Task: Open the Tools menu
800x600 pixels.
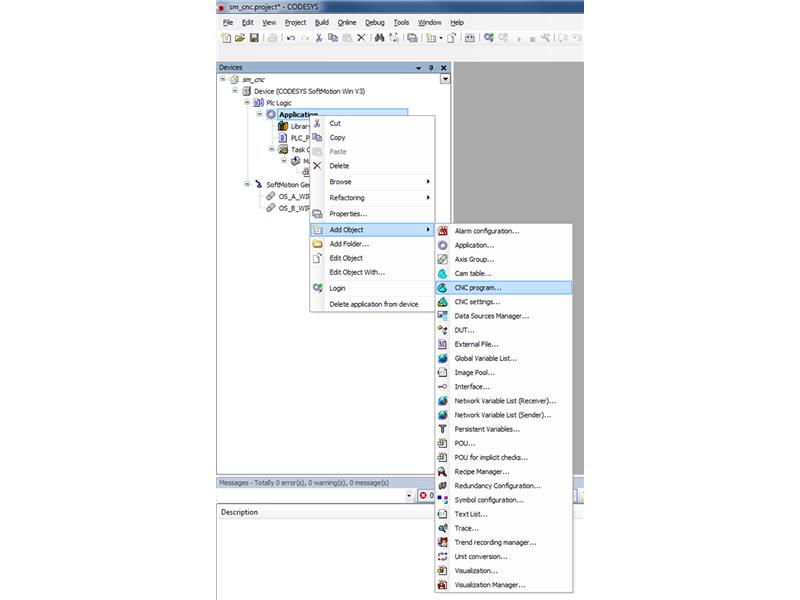Action: point(402,22)
